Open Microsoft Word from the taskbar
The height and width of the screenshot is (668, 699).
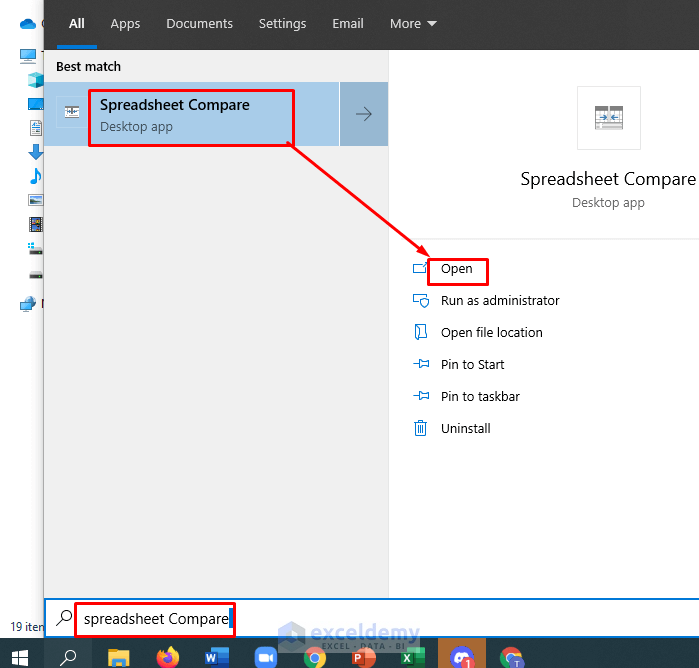click(217, 657)
